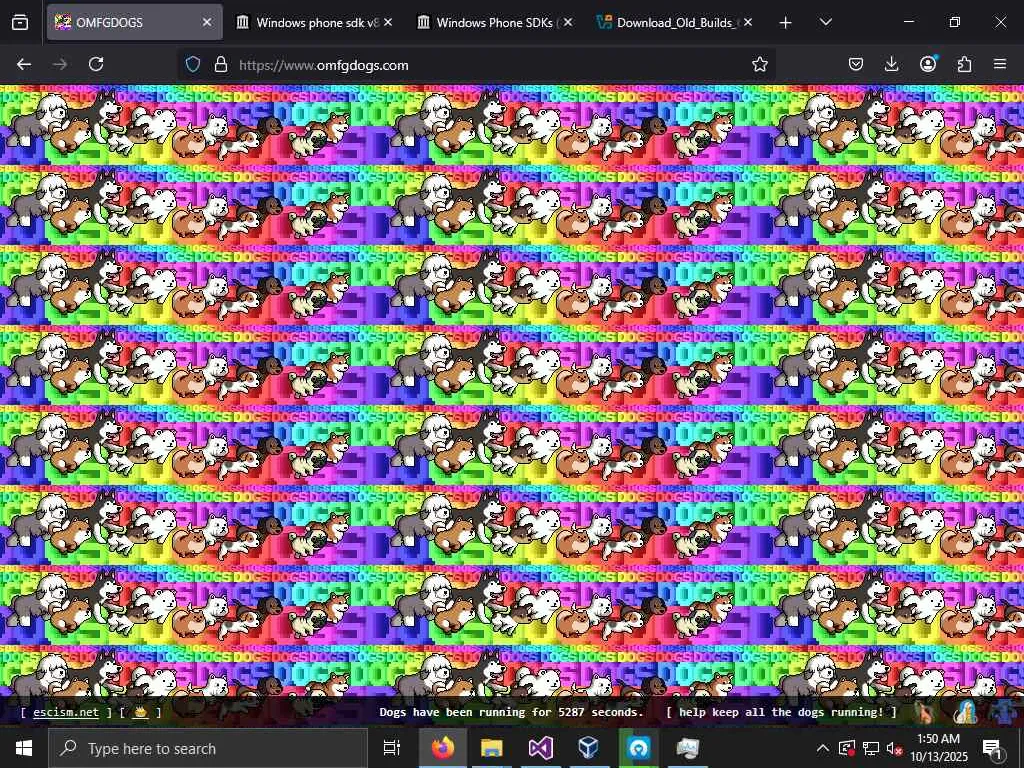Screen dimensions: 1024x768
Task: Minimize the Firefox window
Action: point(908,22)
